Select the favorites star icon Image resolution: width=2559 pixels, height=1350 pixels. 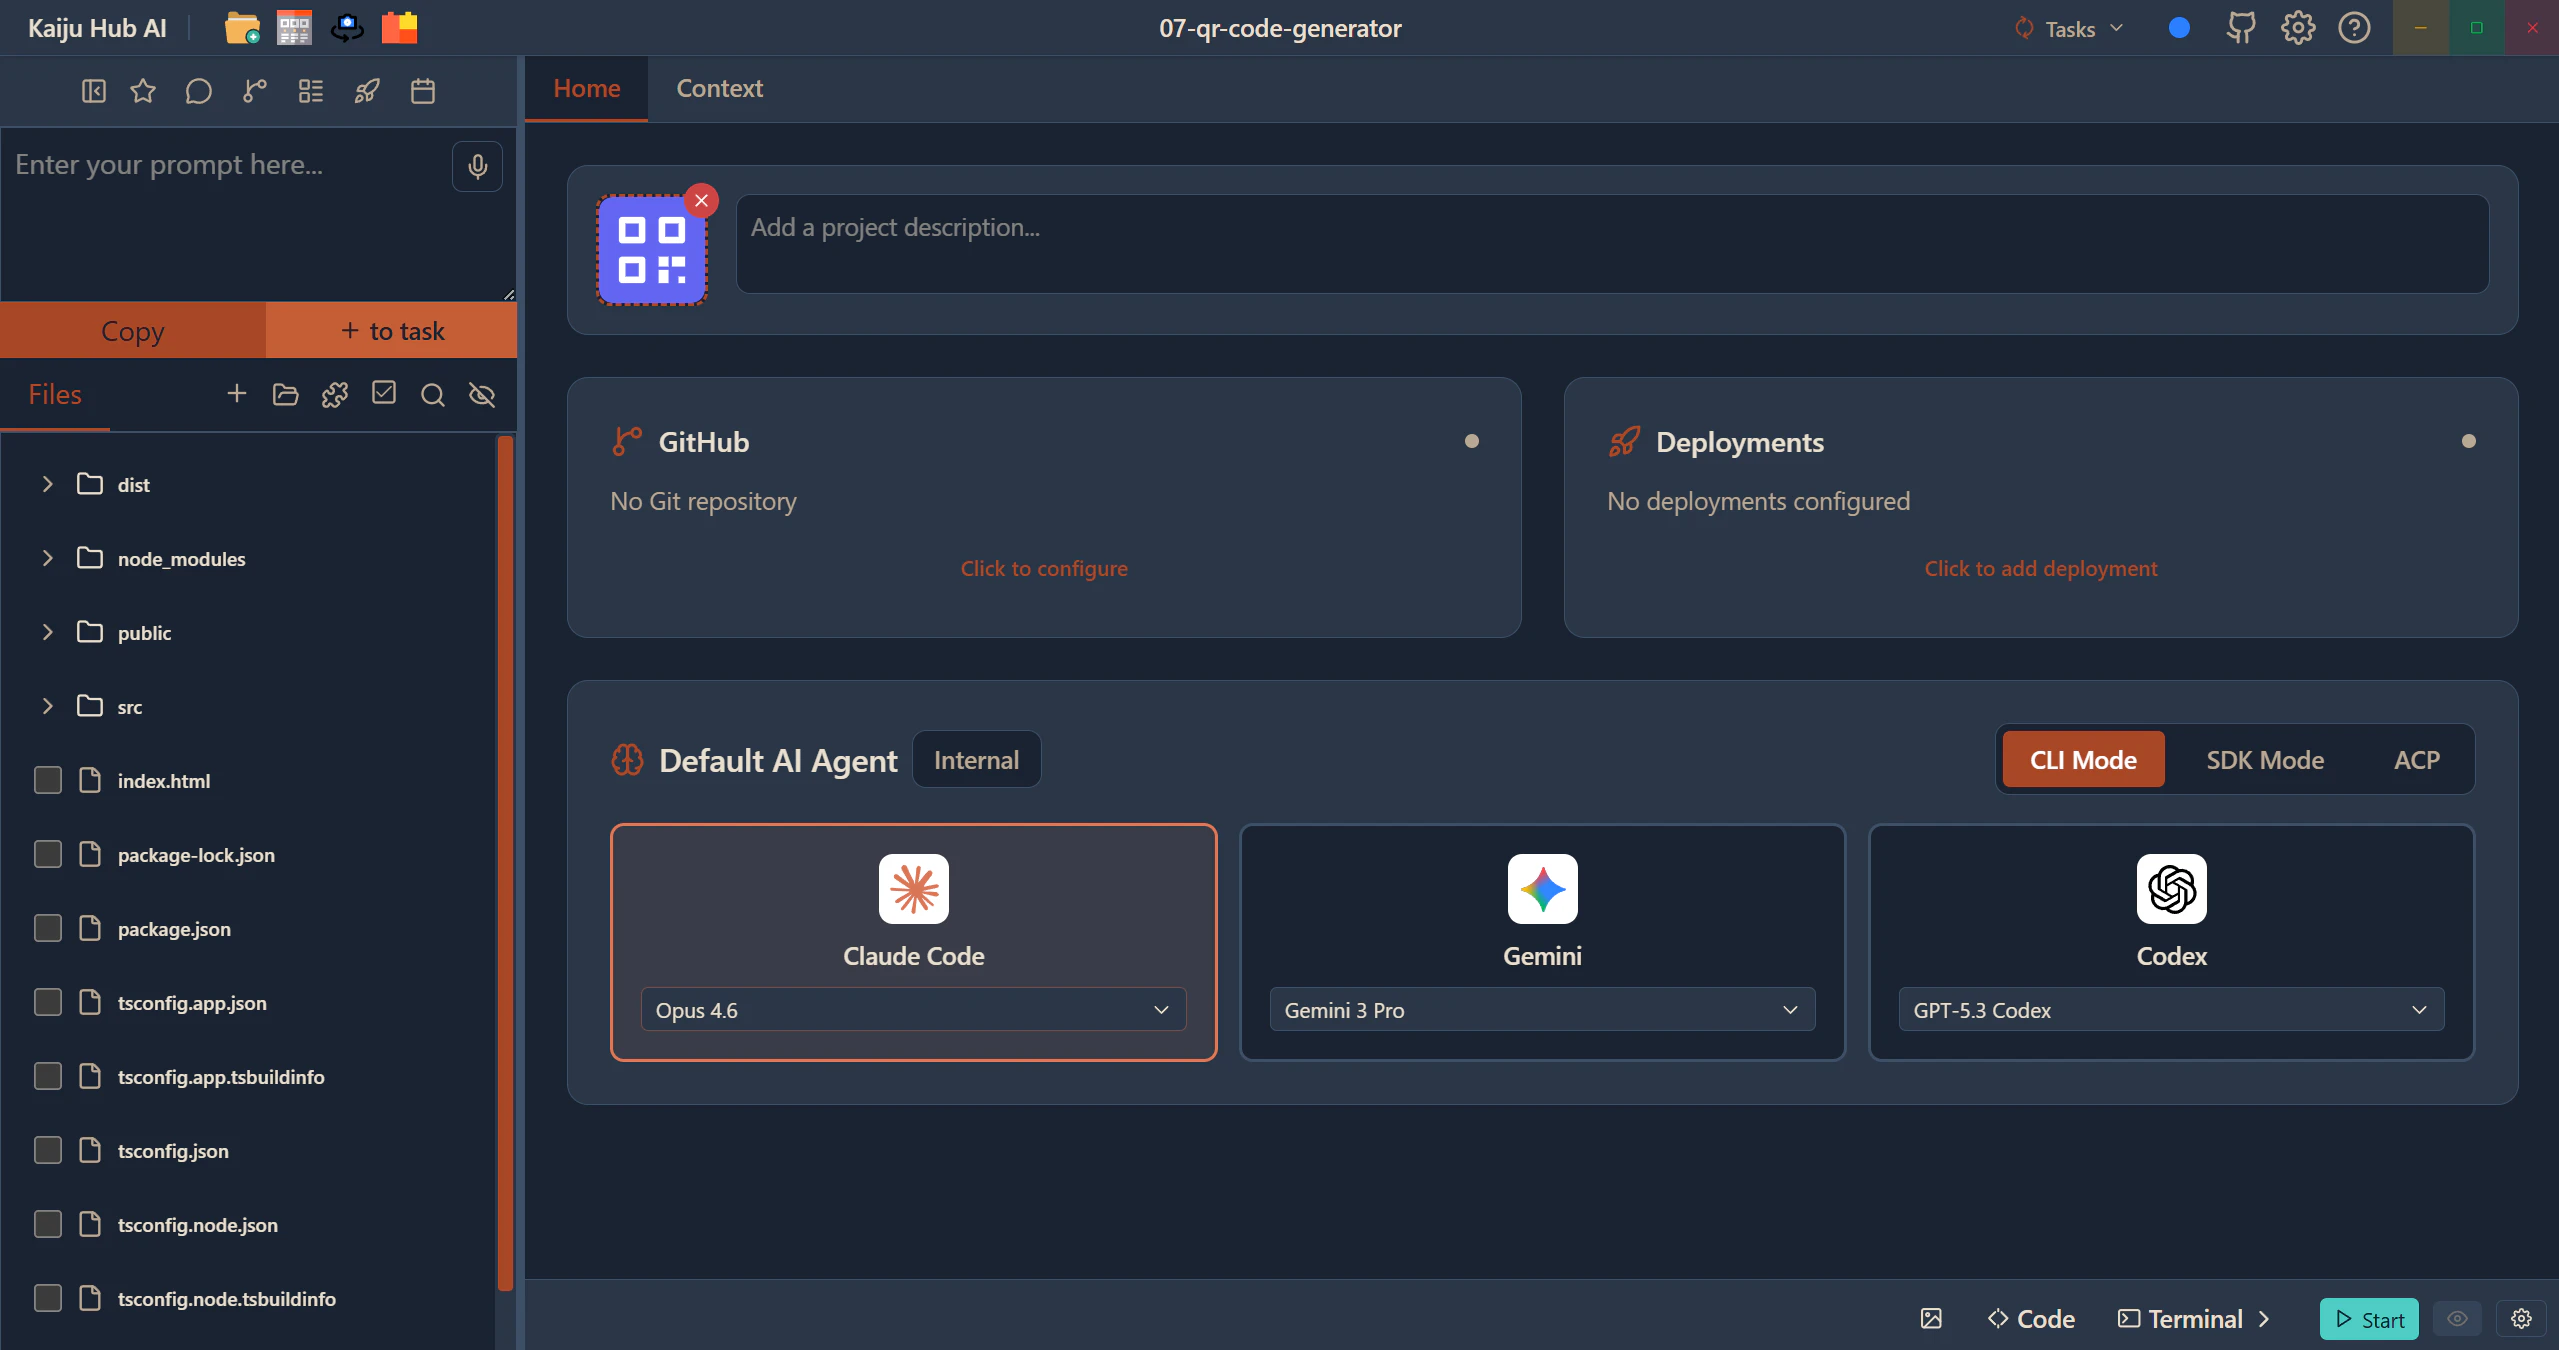pyautogui.click(x=143, y=91)
